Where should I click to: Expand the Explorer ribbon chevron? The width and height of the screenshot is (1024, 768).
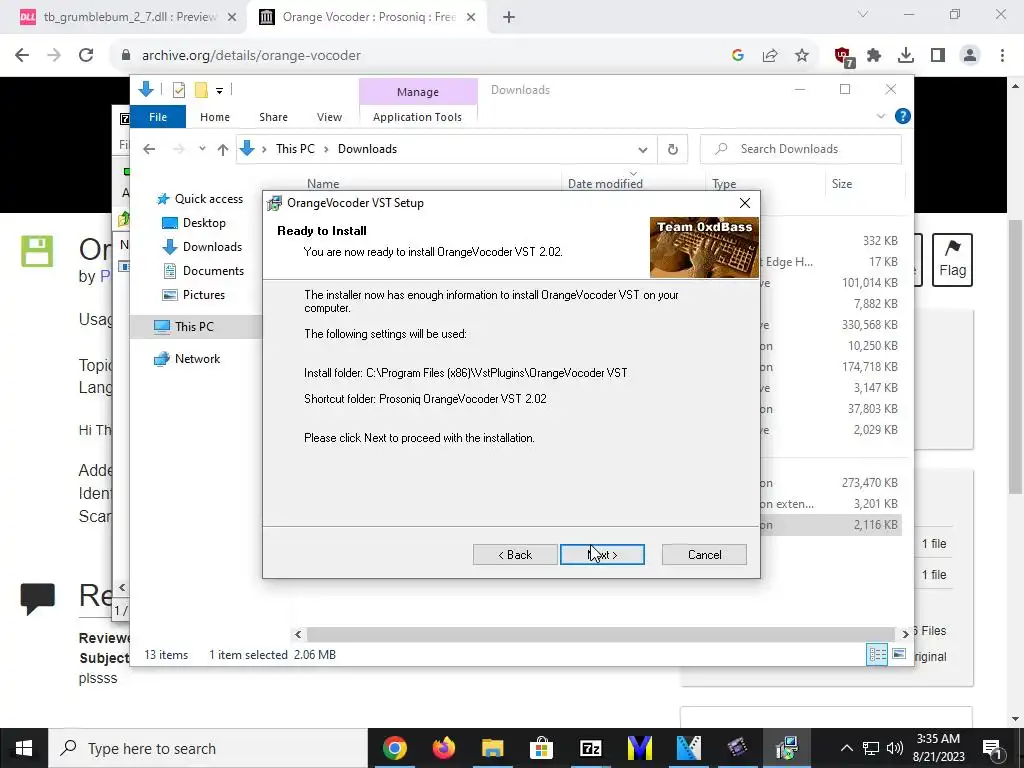pyautogui.click(x=880, y=116)
